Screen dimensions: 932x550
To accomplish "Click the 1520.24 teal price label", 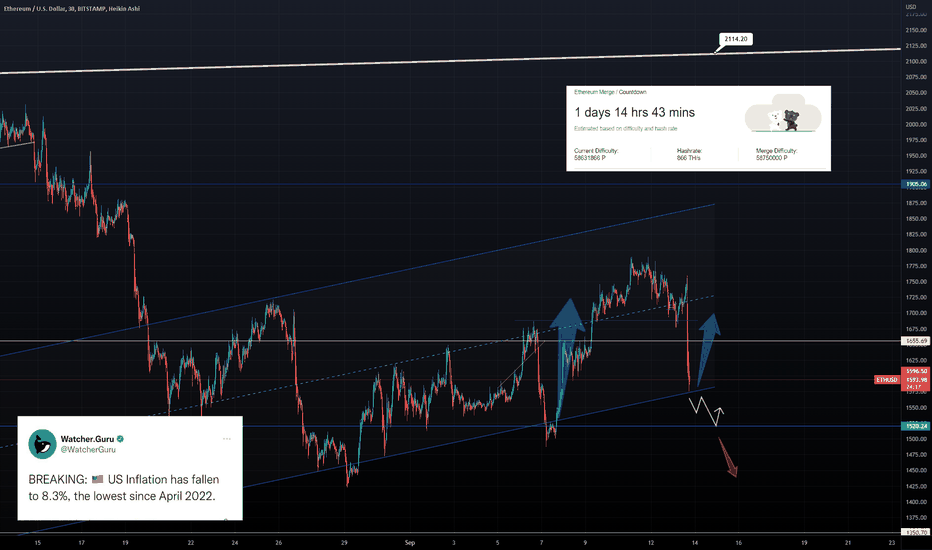I will (x=916, y=426).
